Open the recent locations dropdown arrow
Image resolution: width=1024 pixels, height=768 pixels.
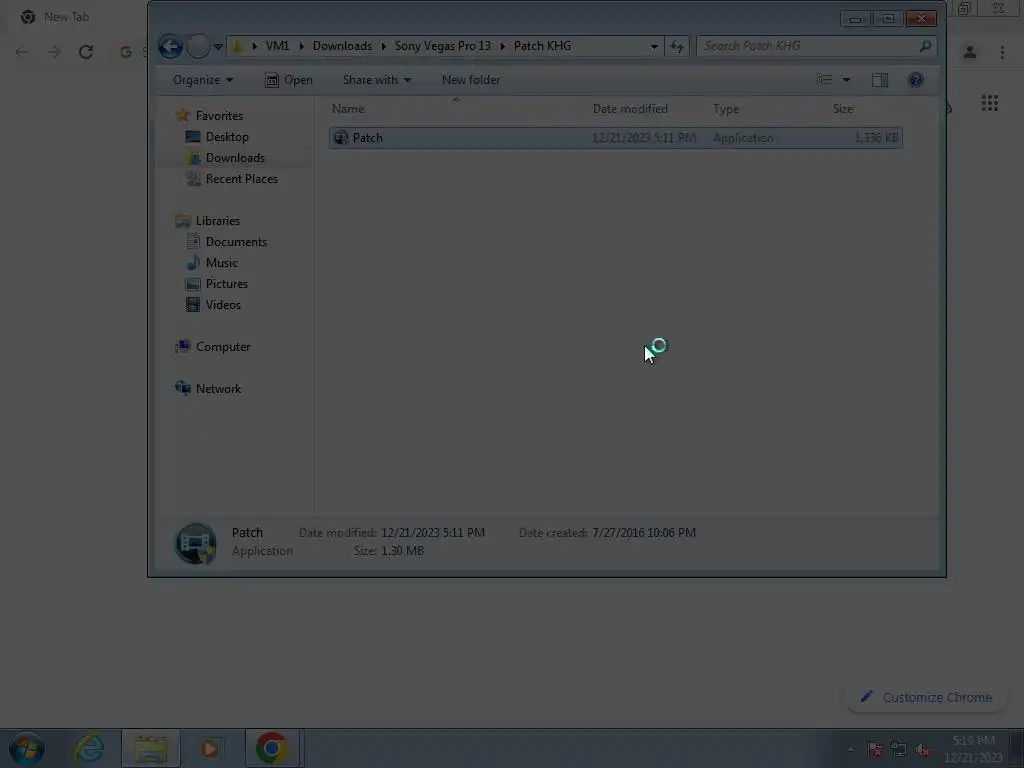pyautogui.click(x=218, y=46)
